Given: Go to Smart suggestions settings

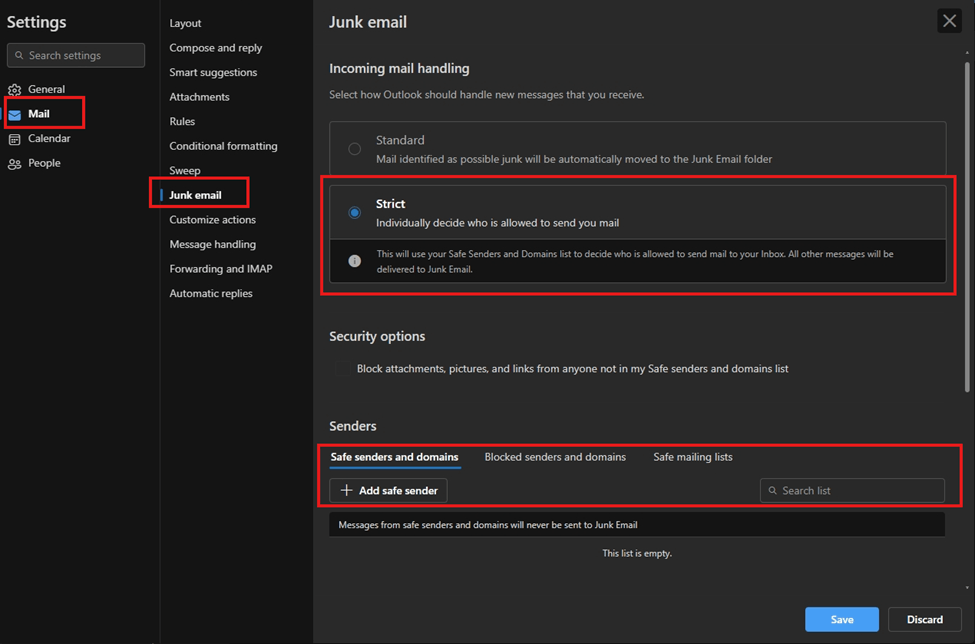Looking at the screenshot, I should click(x=213, y=72).
